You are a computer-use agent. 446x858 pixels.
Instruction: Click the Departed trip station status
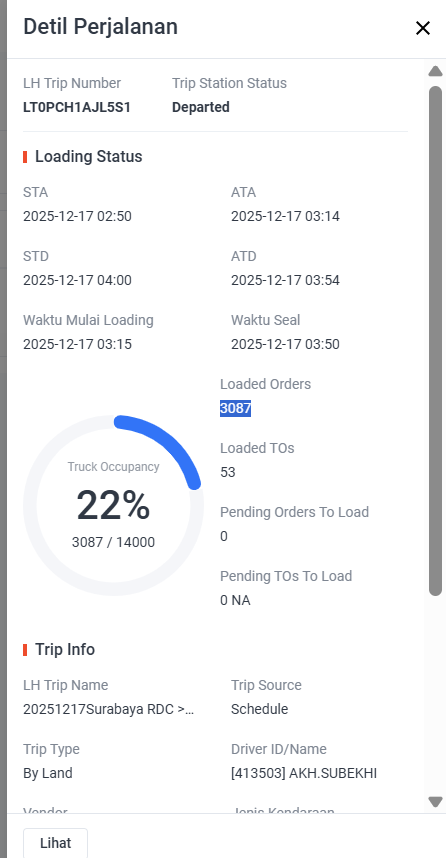tap(201, 107)
